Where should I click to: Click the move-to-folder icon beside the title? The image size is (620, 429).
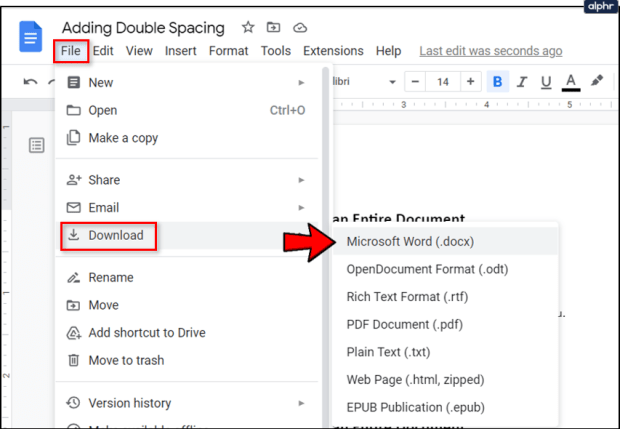coord(274,27)
